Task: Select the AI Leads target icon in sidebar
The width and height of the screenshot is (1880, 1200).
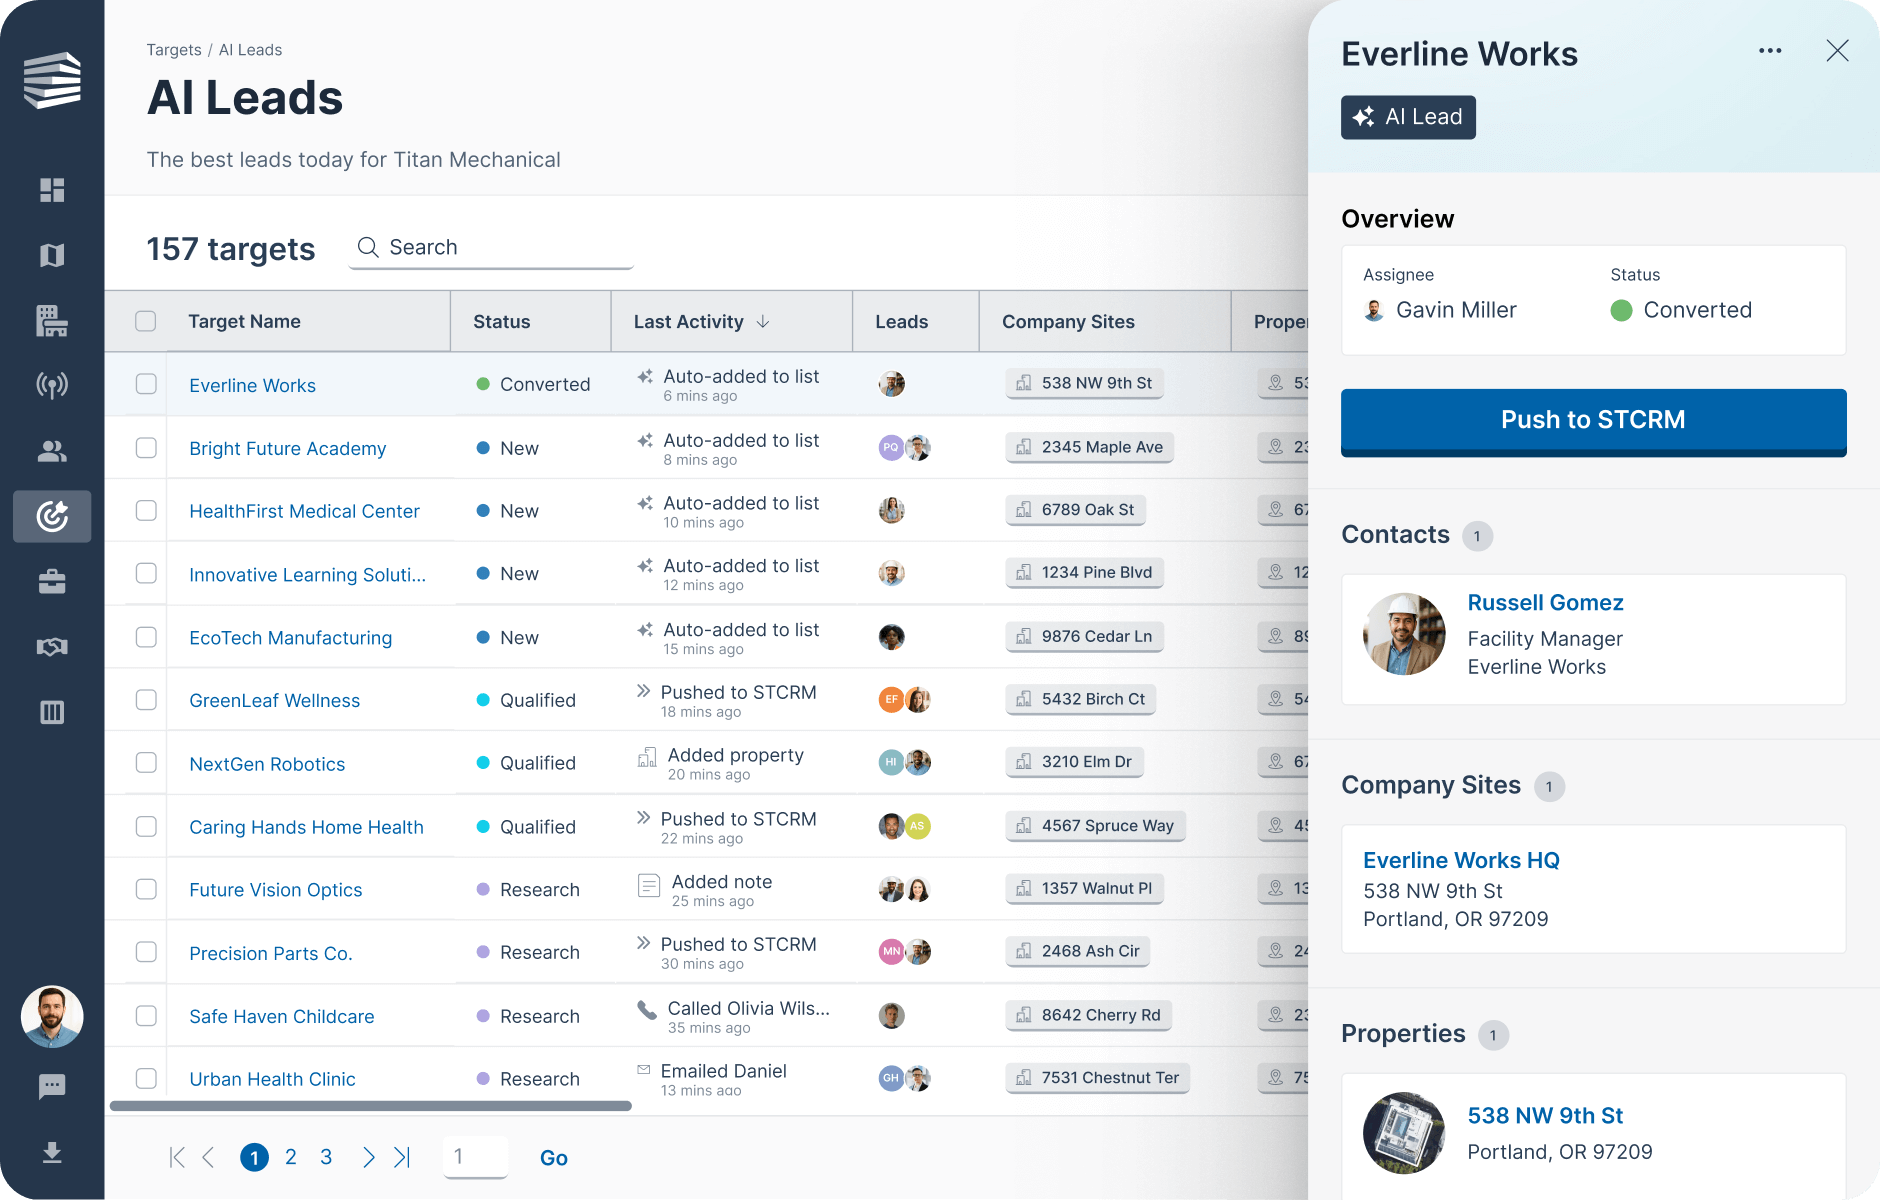Action: (x=52, y=517)
